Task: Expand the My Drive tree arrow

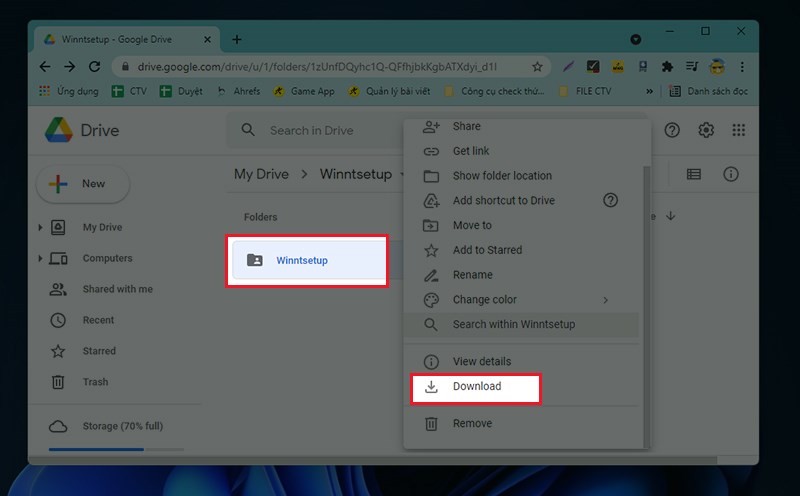Action: [40, 227]
